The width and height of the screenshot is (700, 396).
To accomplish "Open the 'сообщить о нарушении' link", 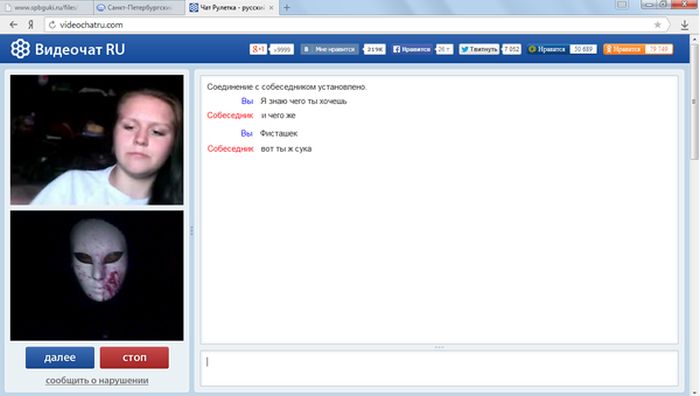I will coord(97,380).
